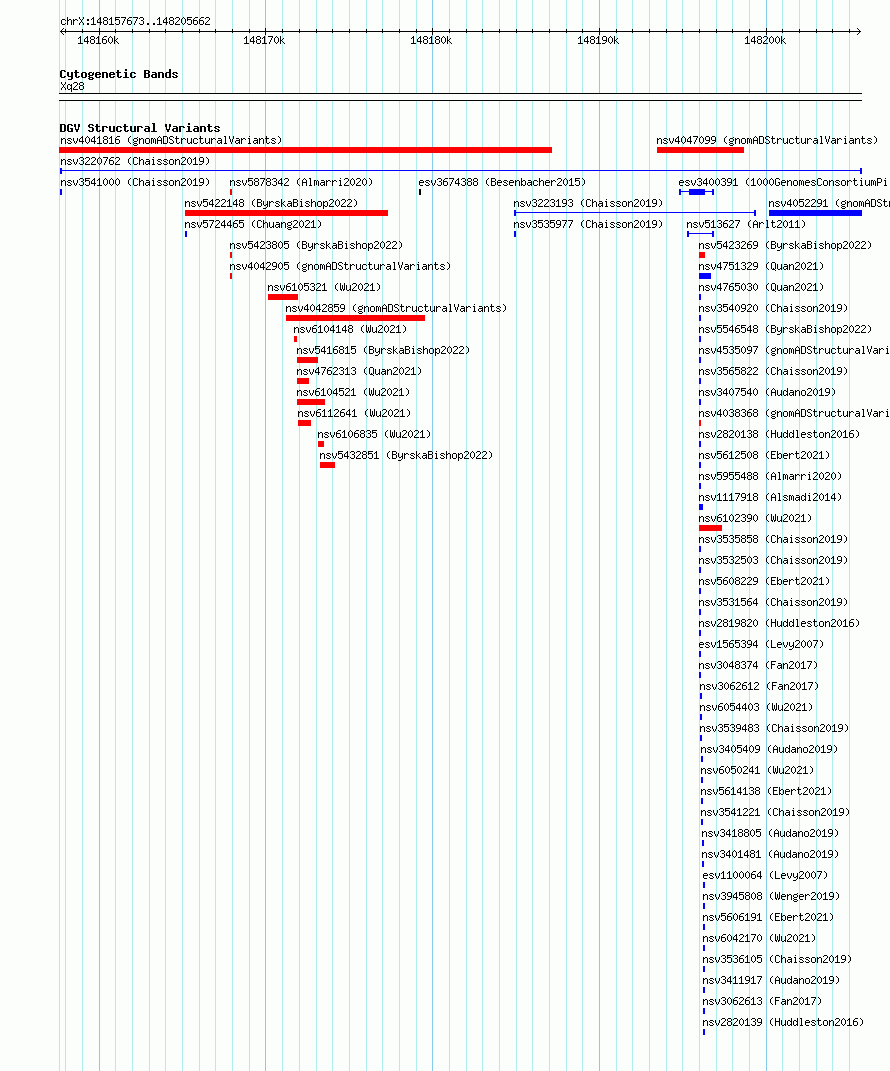Open esv3674388 (Besenbacher2015) variant

(502, 182)
